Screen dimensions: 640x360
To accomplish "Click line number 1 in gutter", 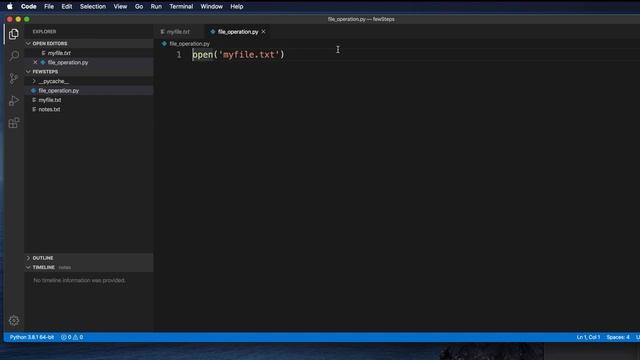I will tap(179, 55).
